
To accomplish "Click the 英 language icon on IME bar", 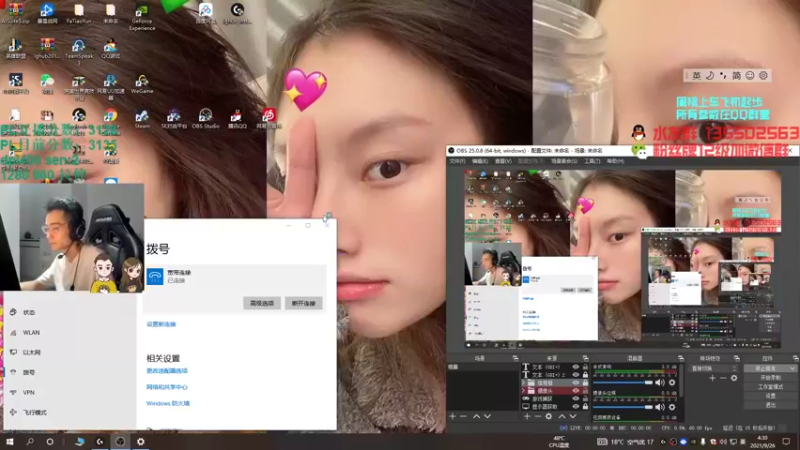I will [x=696, y=76].
